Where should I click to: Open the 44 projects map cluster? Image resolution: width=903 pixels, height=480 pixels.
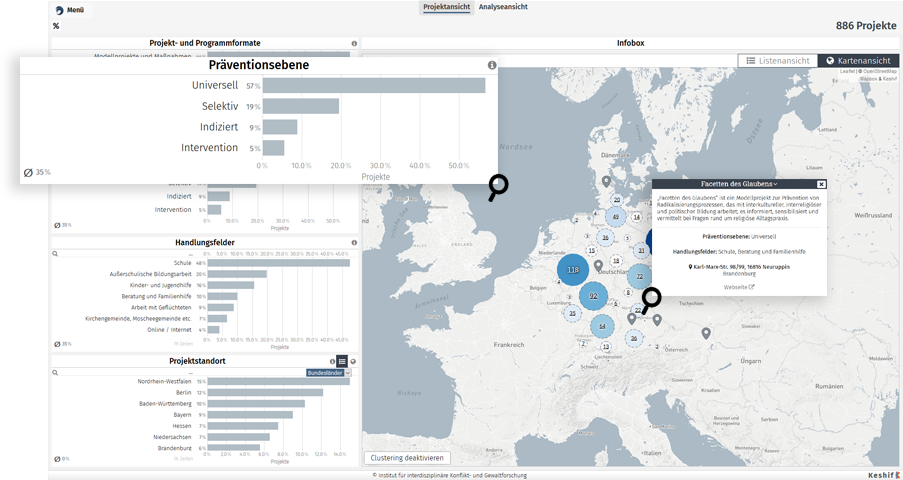[x=602, y=326]
